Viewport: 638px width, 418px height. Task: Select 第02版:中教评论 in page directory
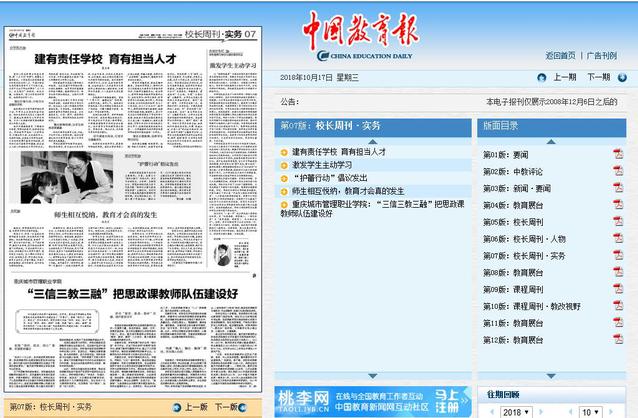pyautogui.click(x=513, y=171)
